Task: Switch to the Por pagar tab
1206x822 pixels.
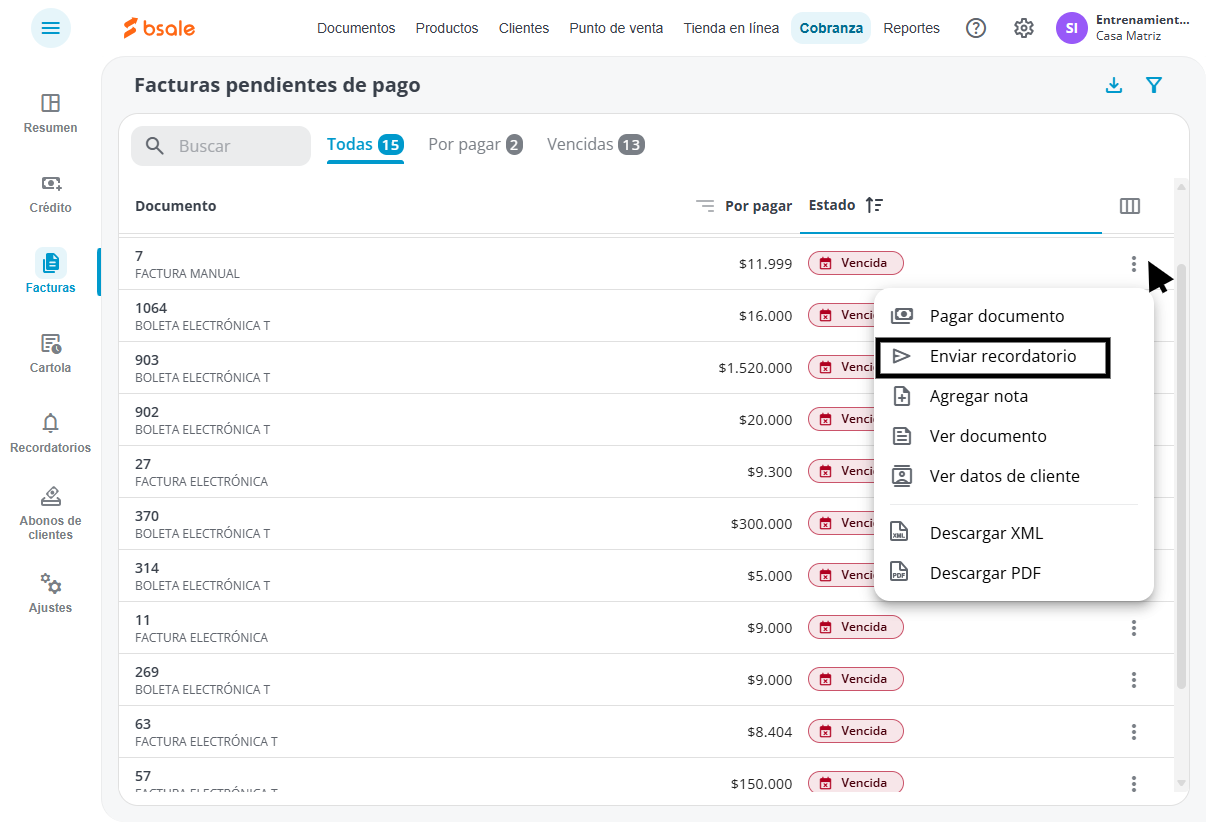Action: pyautogui.click(x=475, y=145)
